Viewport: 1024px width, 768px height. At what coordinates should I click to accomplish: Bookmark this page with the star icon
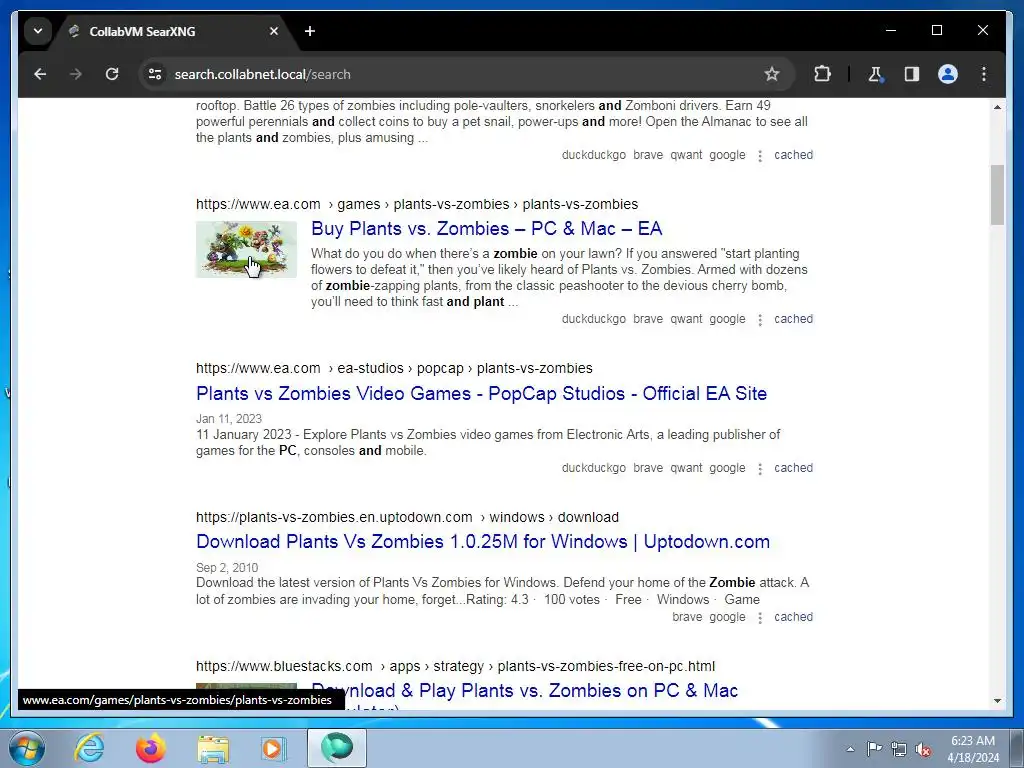[x=772, y=74]
